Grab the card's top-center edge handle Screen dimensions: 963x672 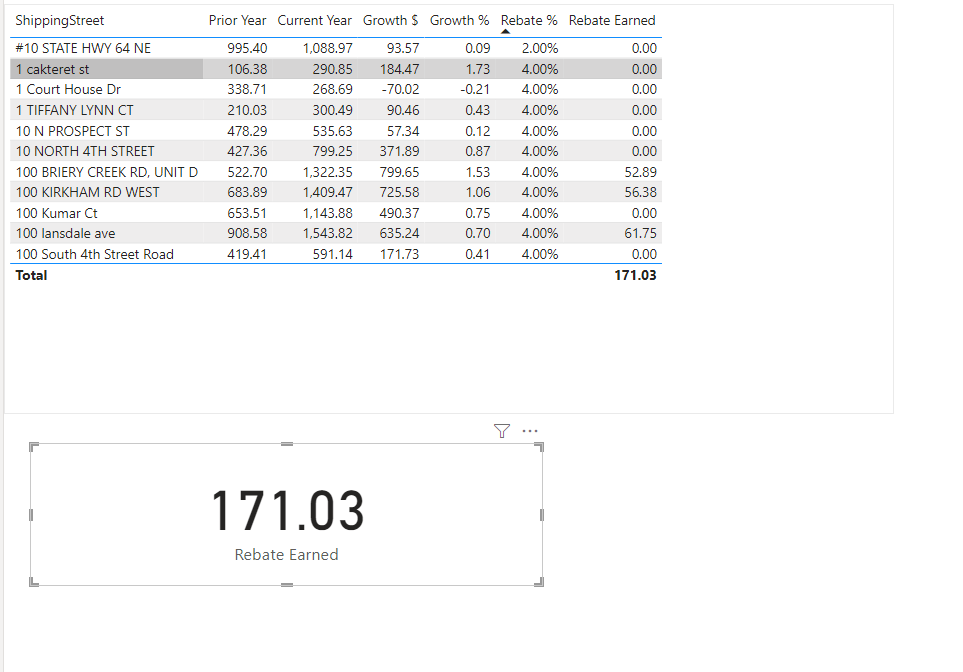pyautogui.click(x=287, y=443)
